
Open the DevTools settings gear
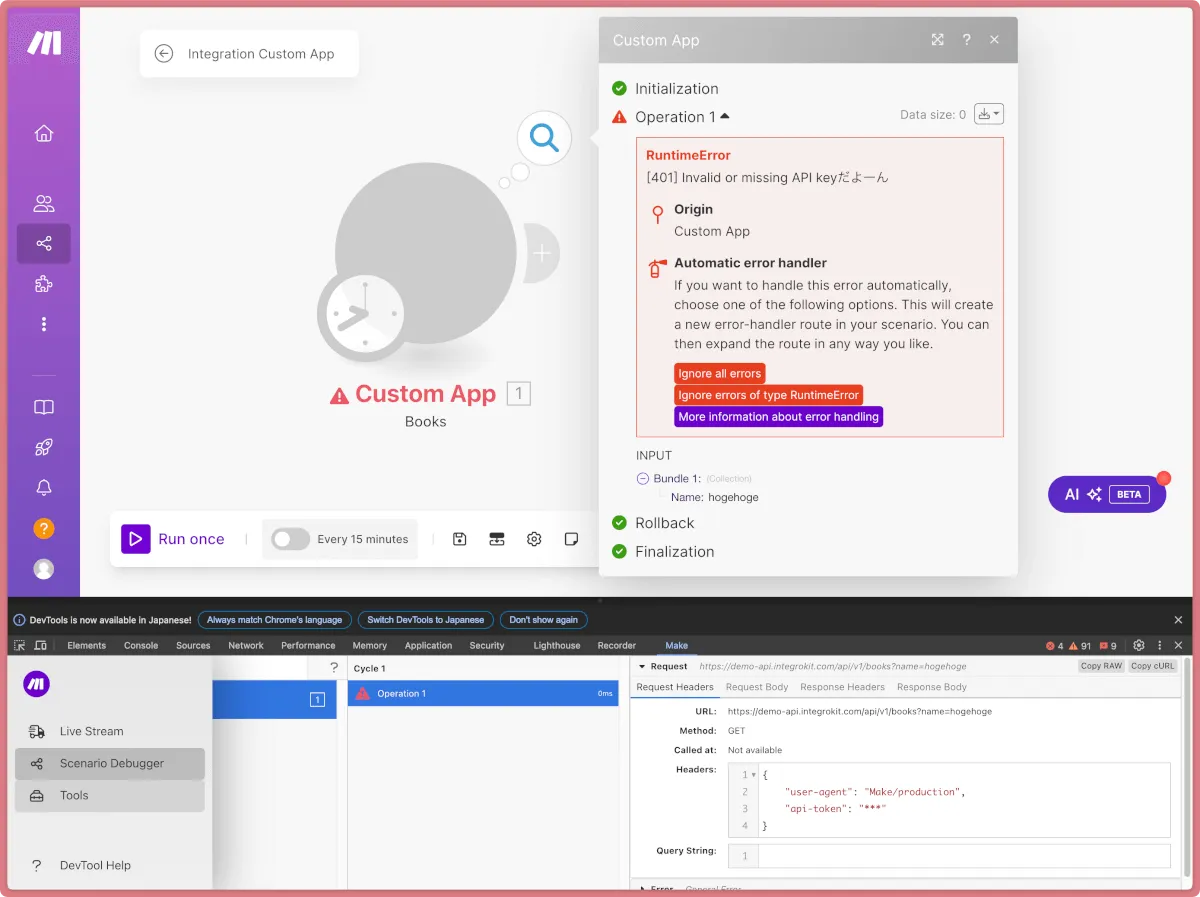[1139, 646]
